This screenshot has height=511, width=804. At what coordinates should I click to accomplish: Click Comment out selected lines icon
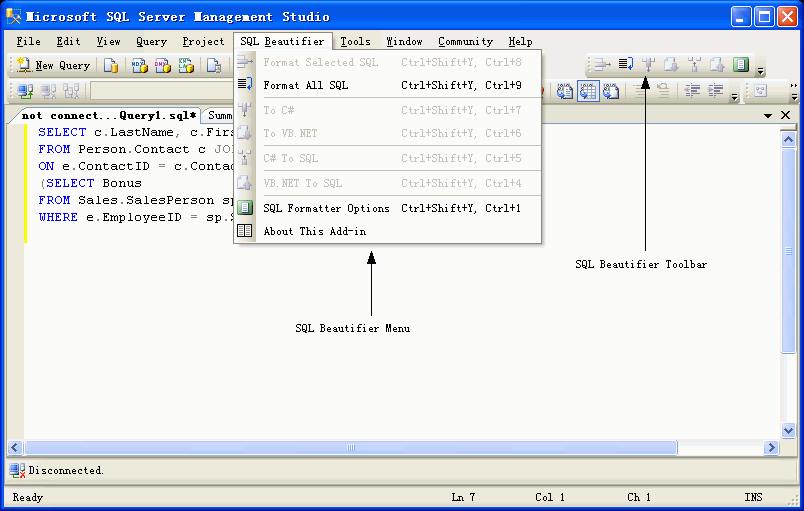(640, 91)
